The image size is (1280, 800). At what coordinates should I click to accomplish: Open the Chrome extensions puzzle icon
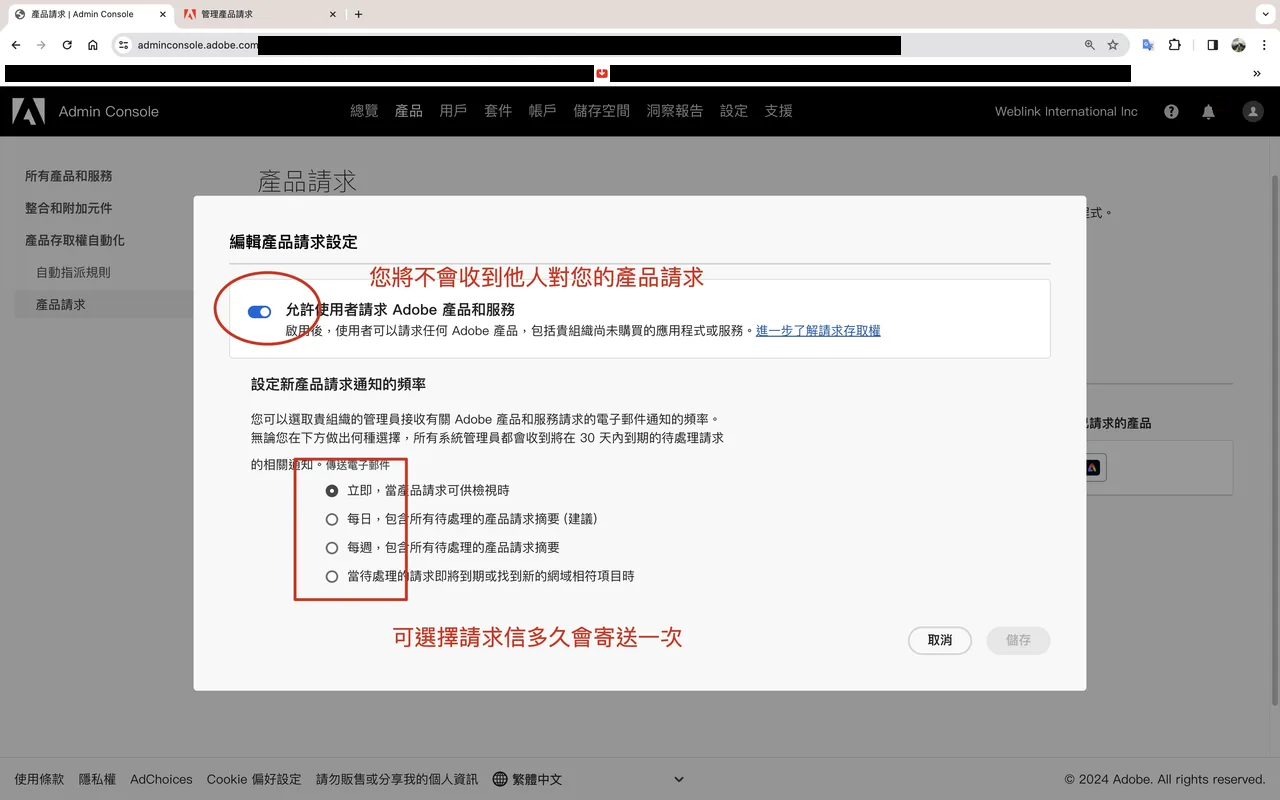1175,45
